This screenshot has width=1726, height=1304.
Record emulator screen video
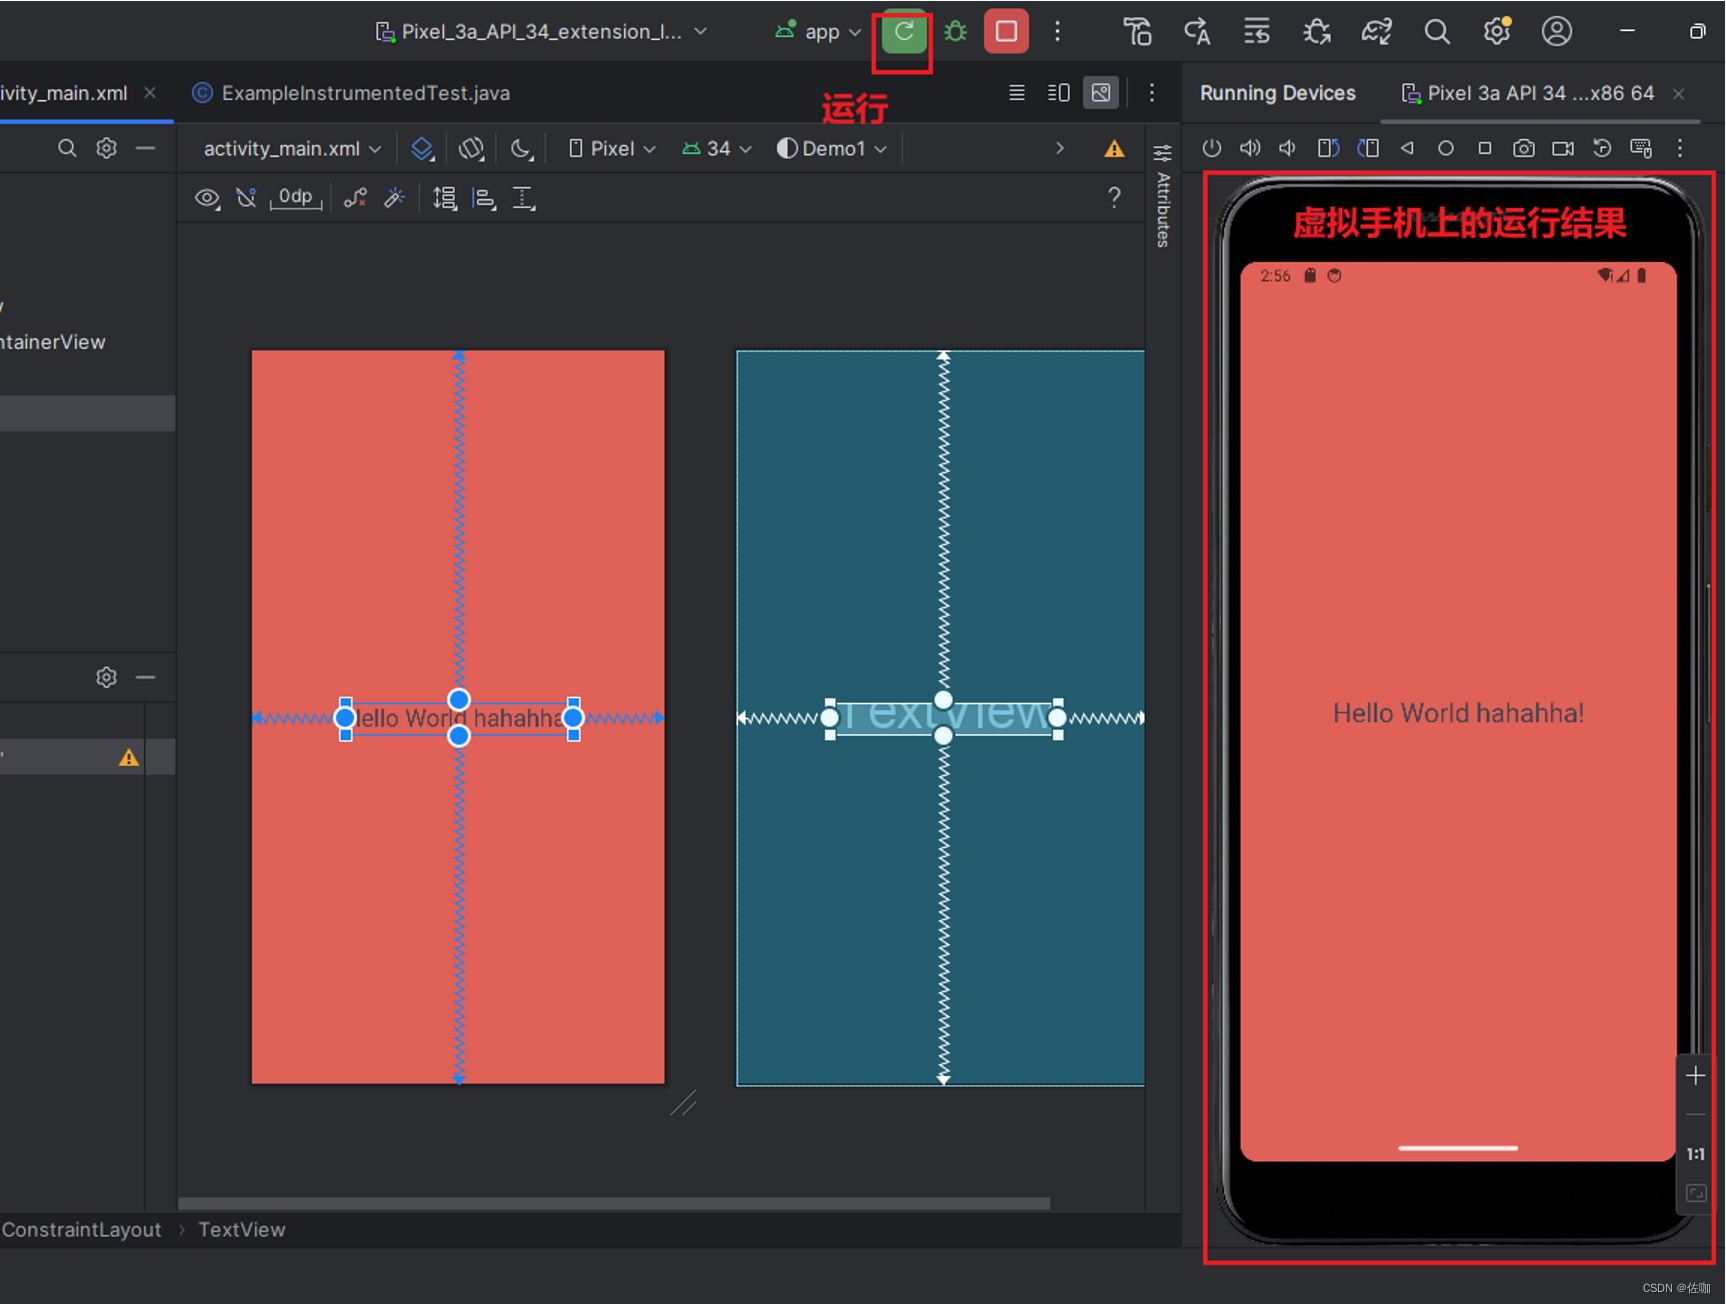click(1563, 148)
